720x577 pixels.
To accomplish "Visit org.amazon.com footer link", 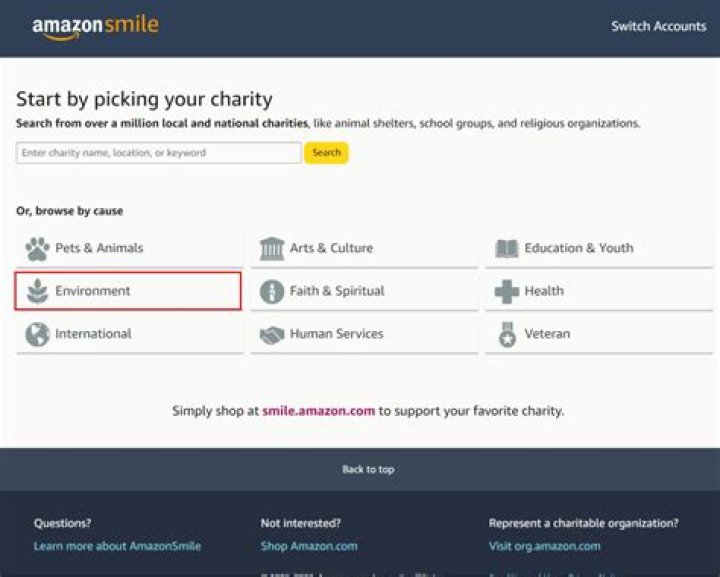I will (x=544, y=546).
